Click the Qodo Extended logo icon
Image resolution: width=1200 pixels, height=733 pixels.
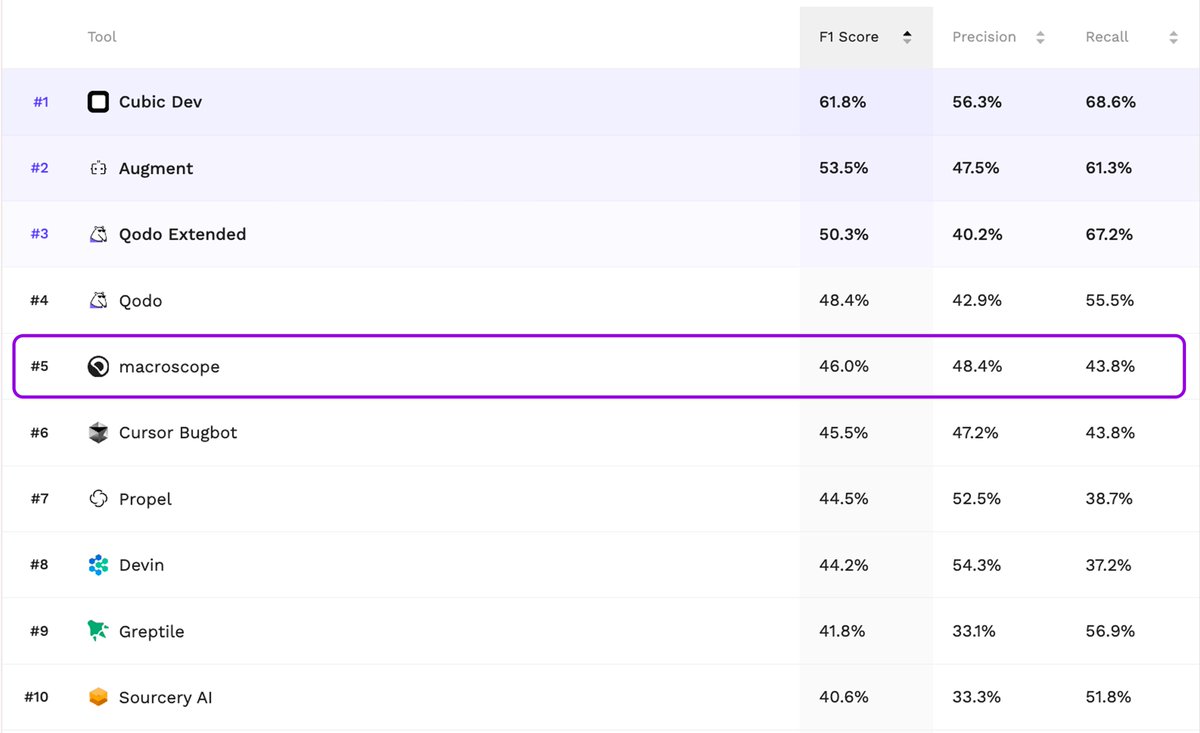98,234
